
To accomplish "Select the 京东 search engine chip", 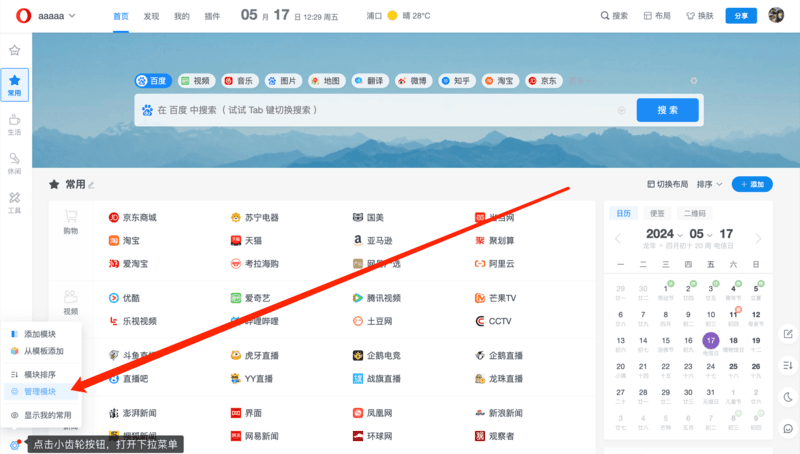I will point(543,81).
